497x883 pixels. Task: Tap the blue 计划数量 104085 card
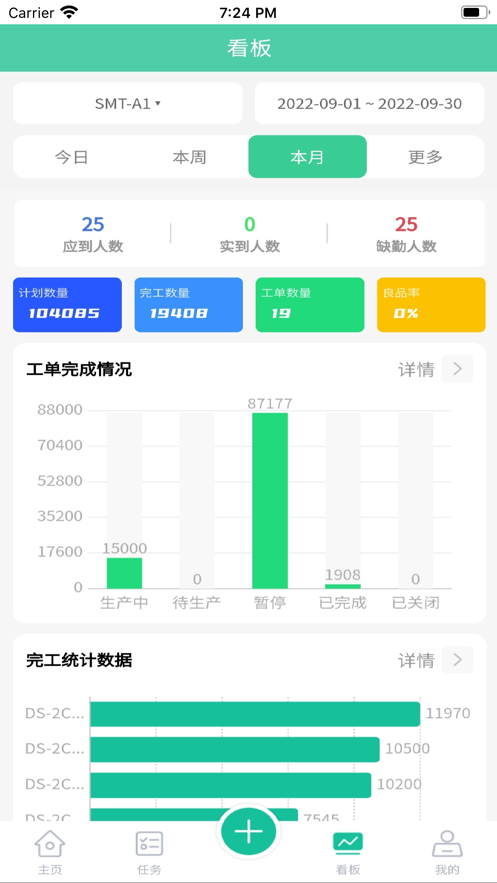pyautogui.click(x=68, y=305)
